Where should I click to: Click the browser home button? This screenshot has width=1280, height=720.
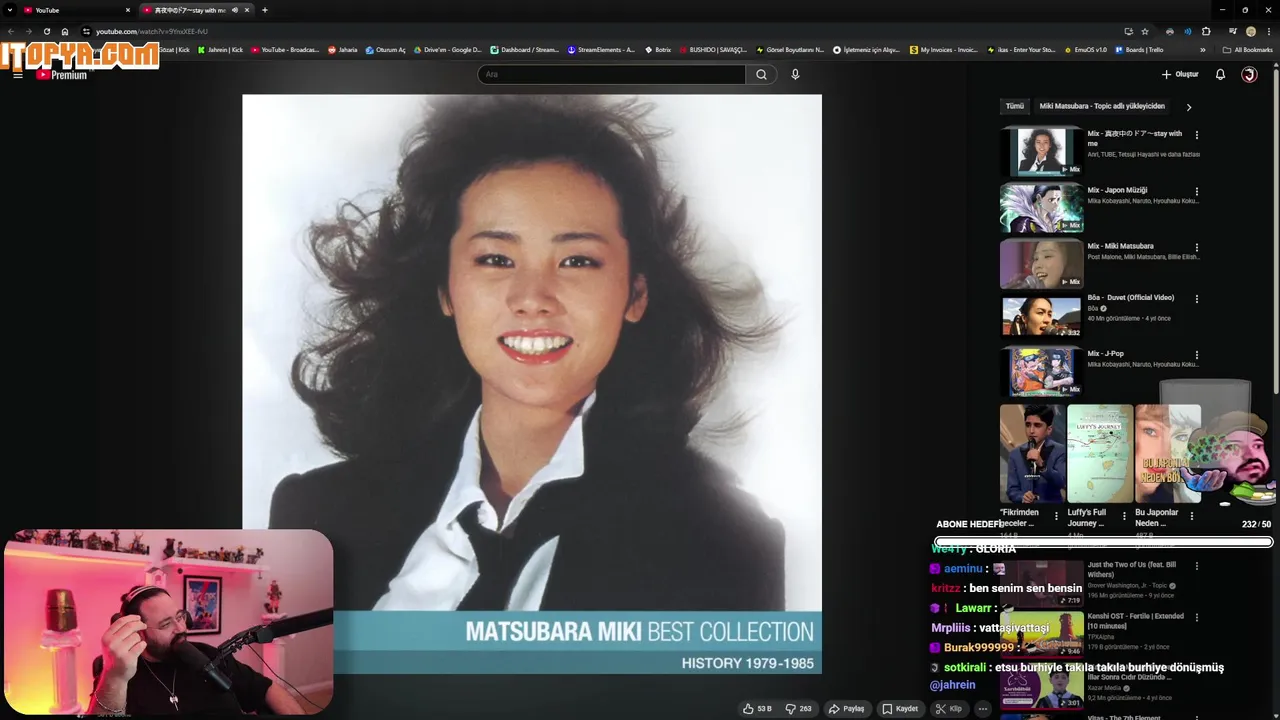[65, 31]
